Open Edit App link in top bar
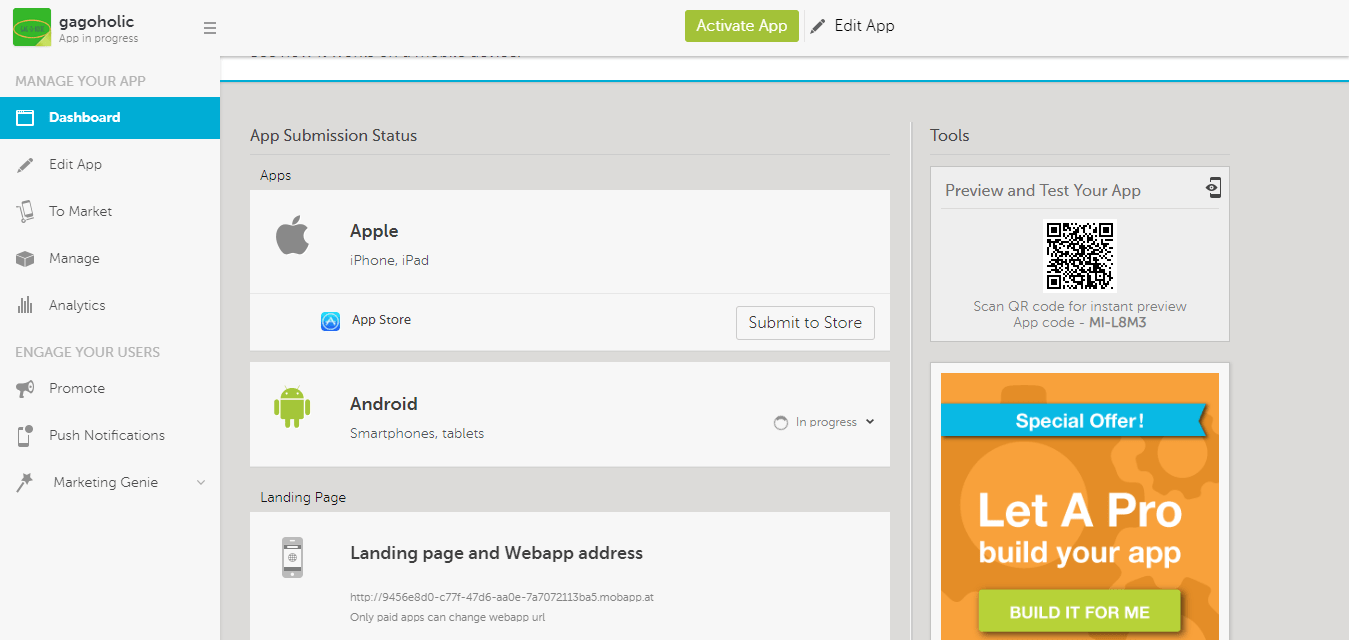Viewport: 1349px width, 640px height. click(x=864, y=26)
